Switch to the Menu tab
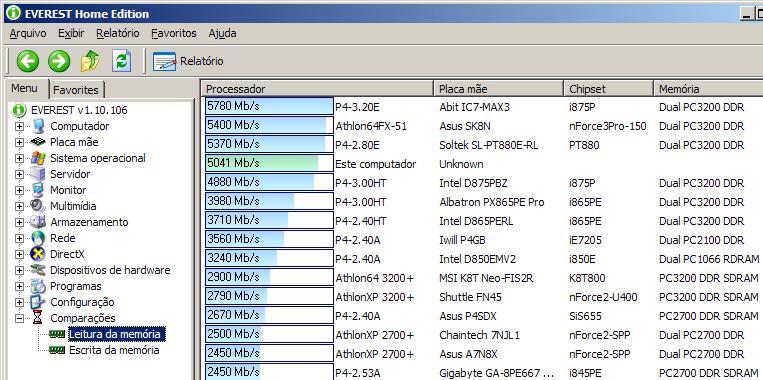Viewport: 763px width, 380px height. [x=24, y=89]
